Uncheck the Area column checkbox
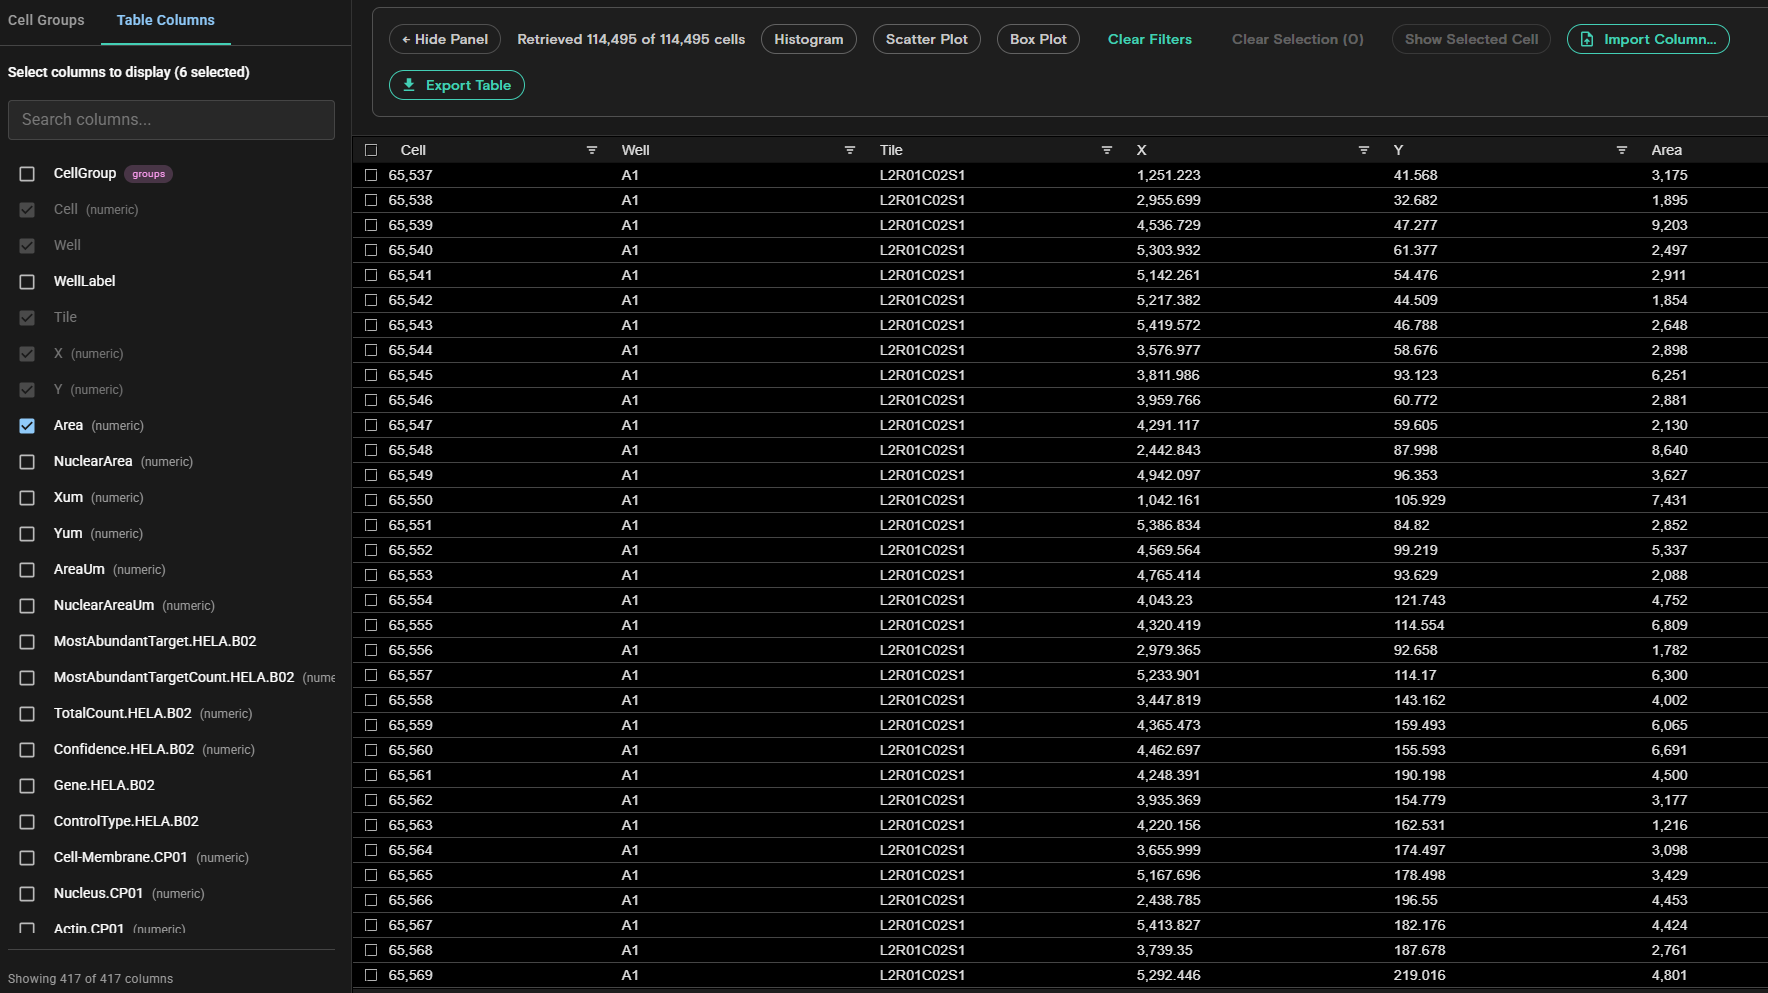The image size is (1768, 993). [27, 426]
